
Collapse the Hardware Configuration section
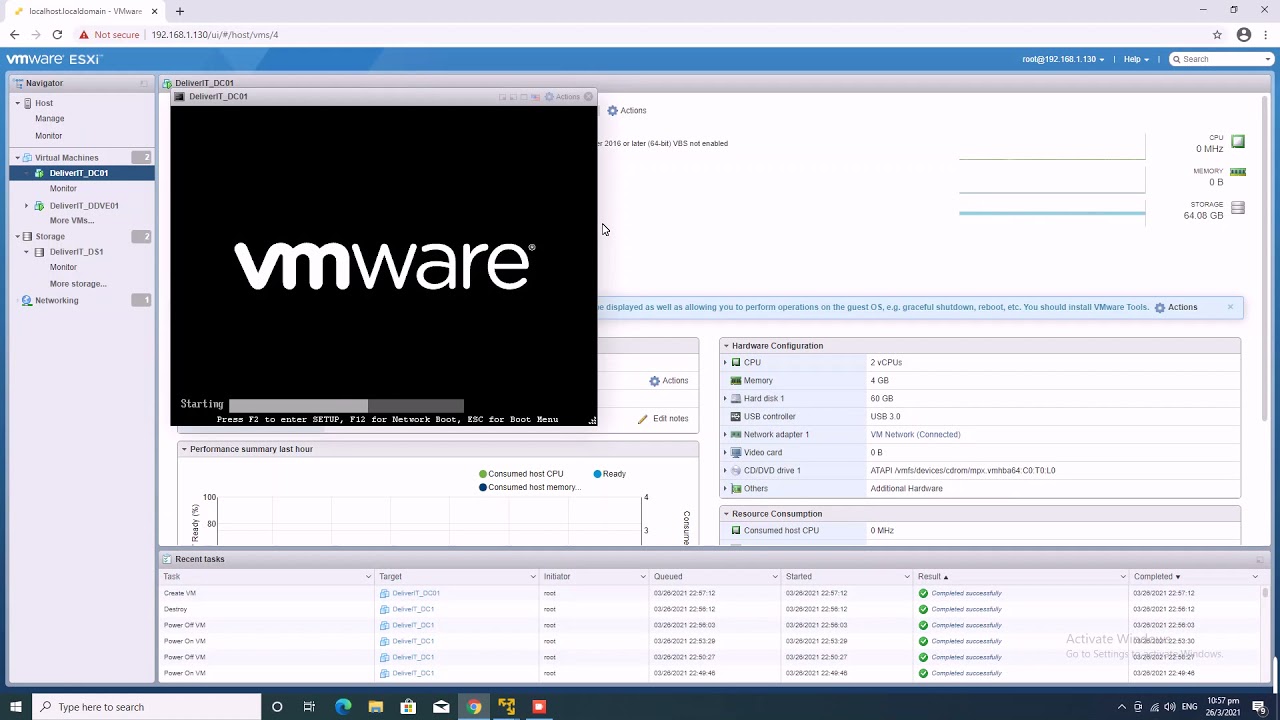pyautogui.click(x=727, y=346)
